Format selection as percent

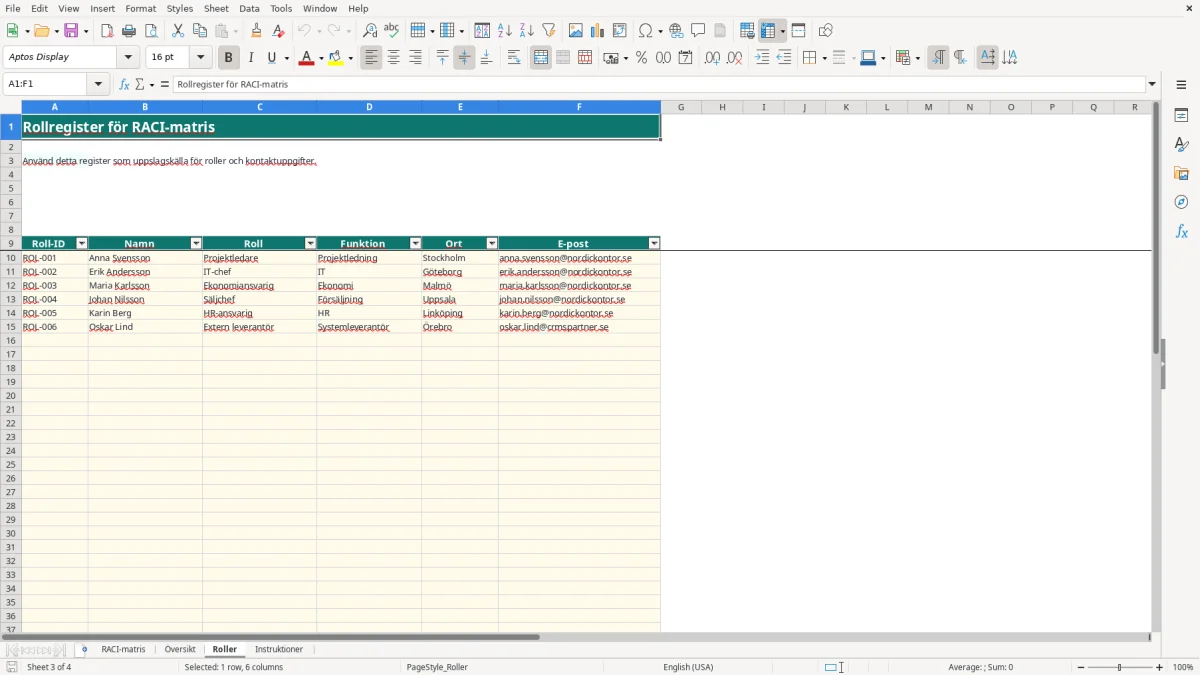pos(642,58)
